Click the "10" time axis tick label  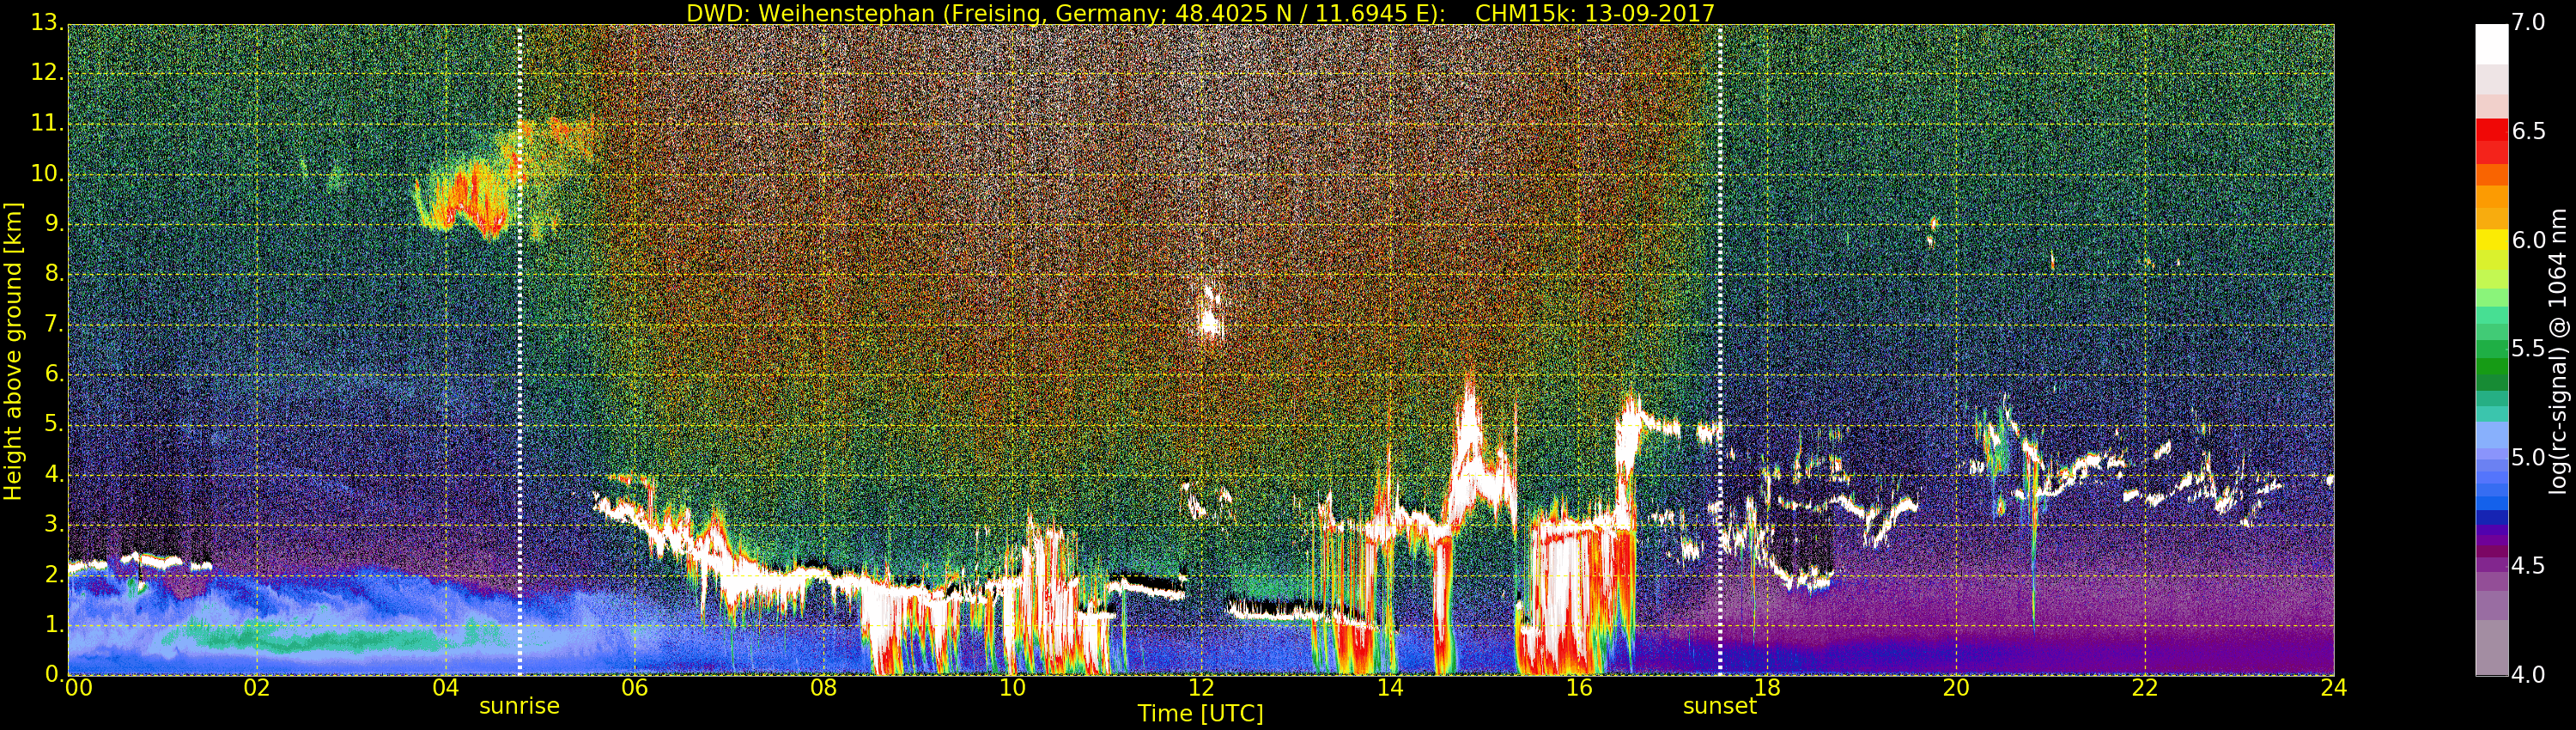tap(1012, 688)
